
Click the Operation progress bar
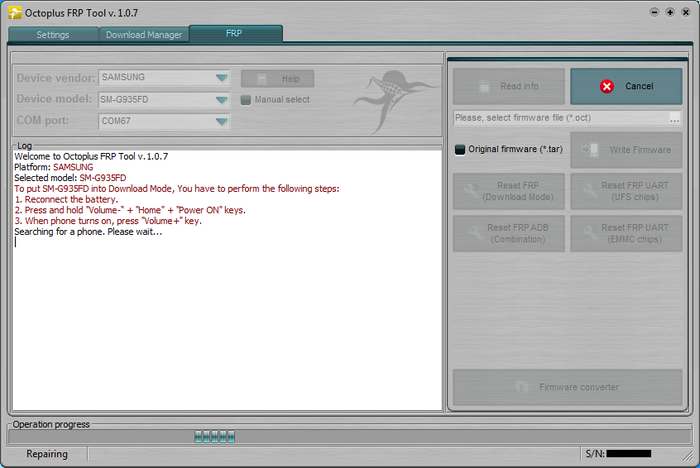[349, 437]
